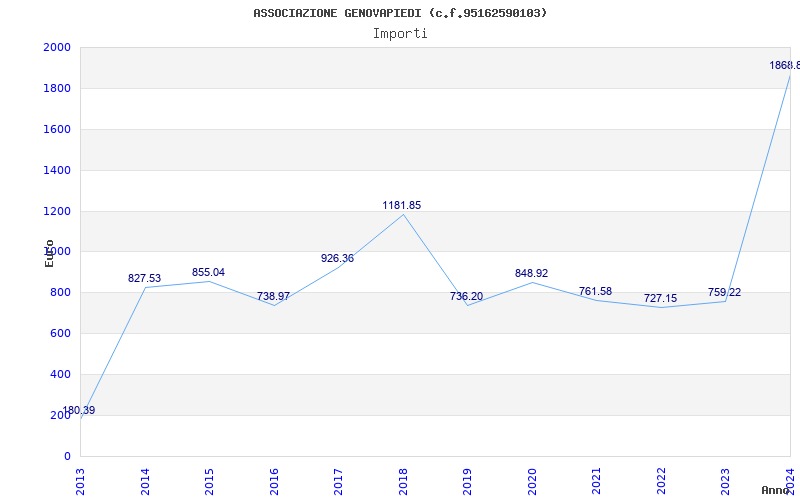Click the y-axis value 800
800x500 pixels.
click(x=60, y=293)
